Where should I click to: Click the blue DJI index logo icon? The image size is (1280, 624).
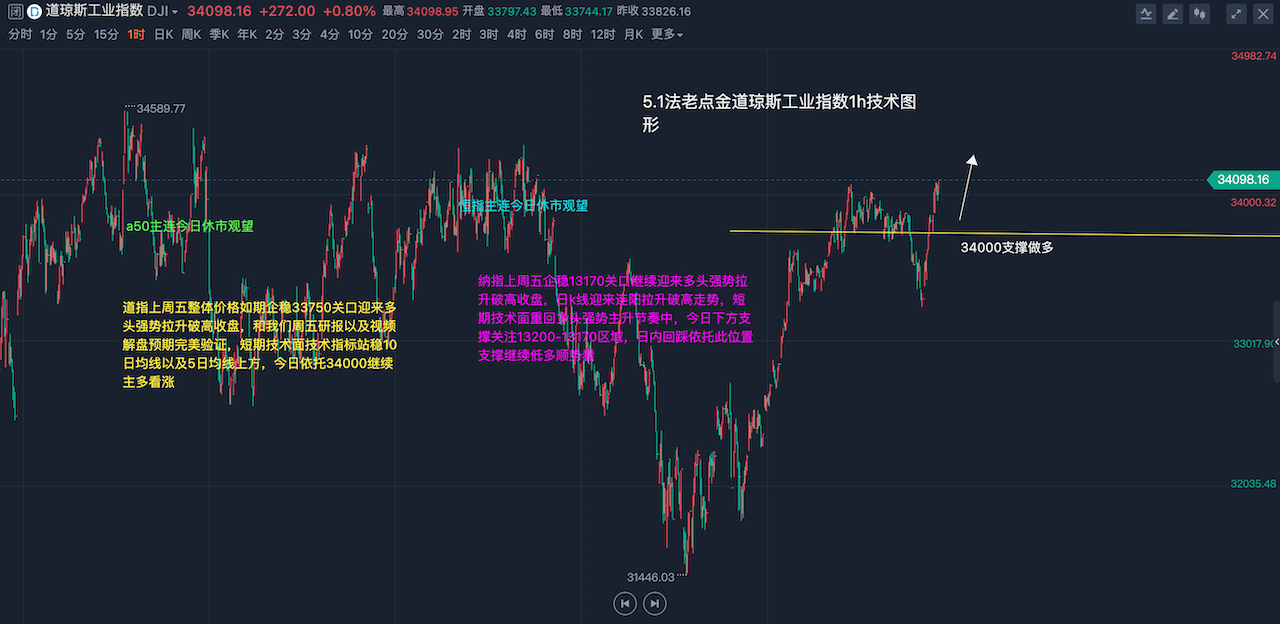34,12
